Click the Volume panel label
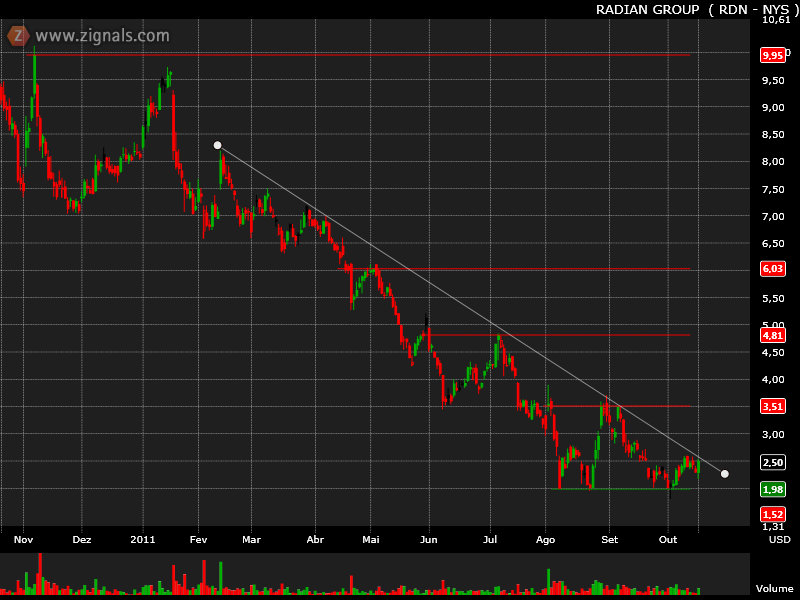The image size is (800, 600). coord(774,588)
